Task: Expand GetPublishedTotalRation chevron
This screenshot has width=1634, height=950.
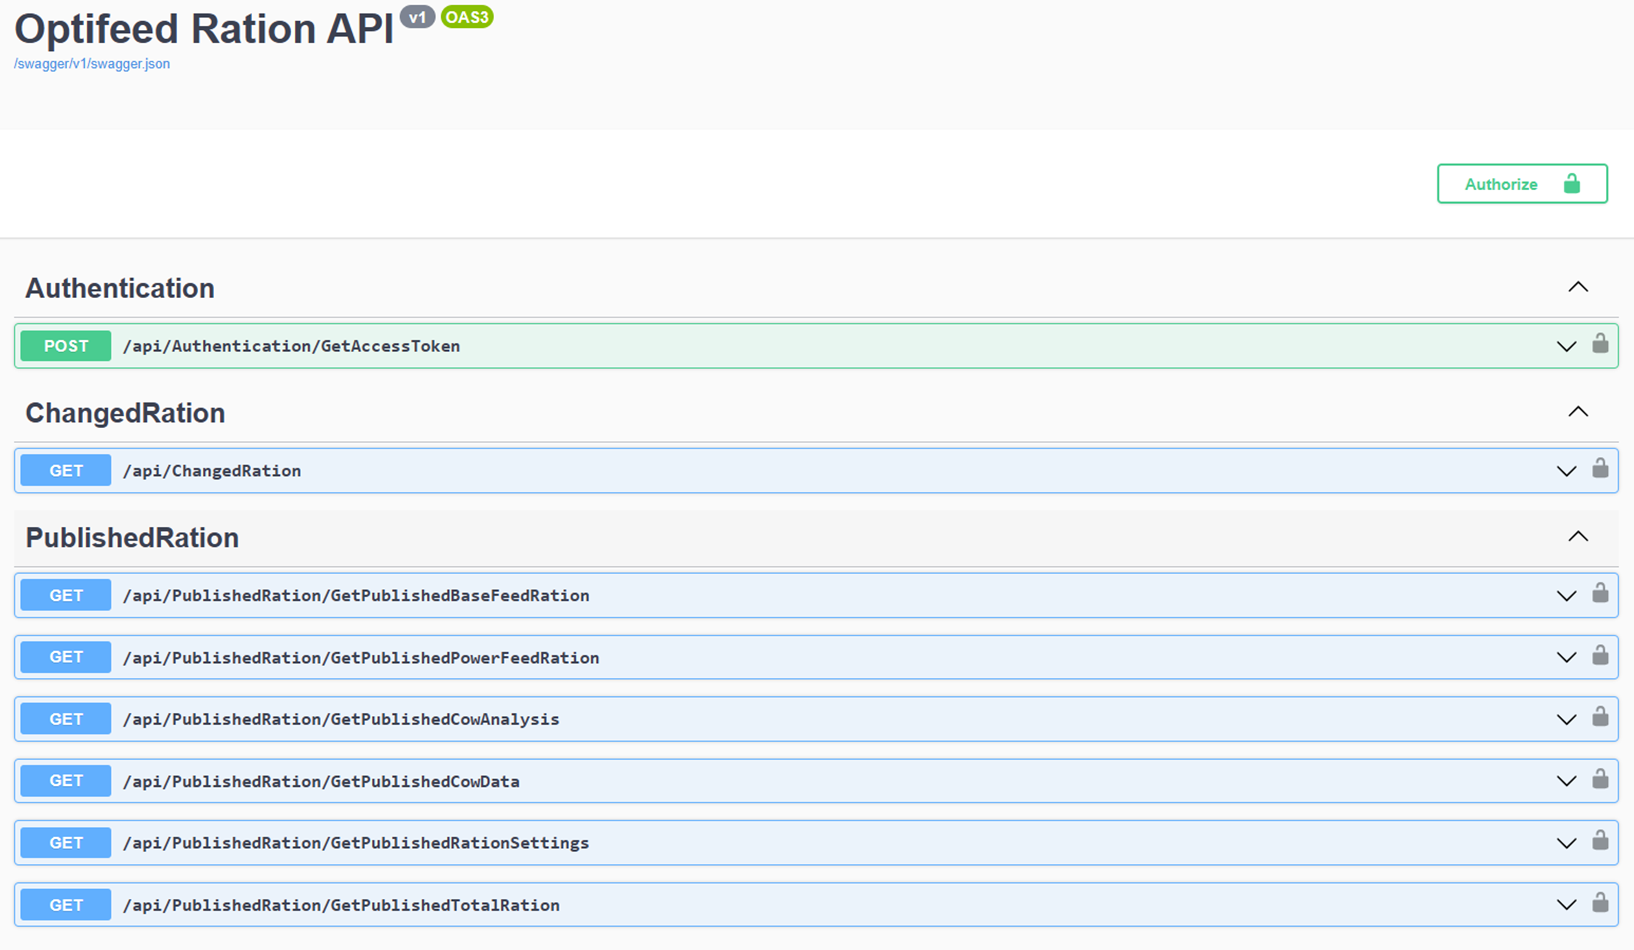Action: click(x=1566, y=906)
